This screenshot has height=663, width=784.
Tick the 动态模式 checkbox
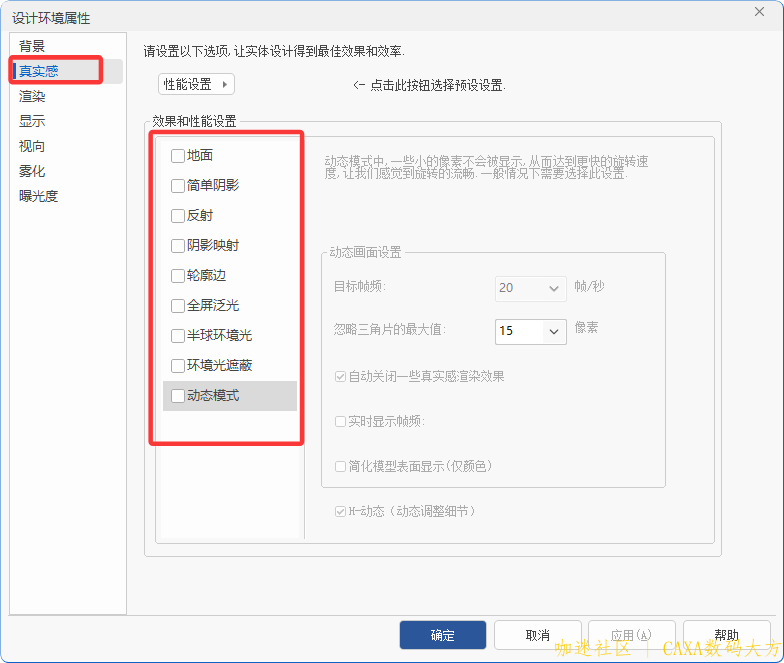(x=178, y=396)
